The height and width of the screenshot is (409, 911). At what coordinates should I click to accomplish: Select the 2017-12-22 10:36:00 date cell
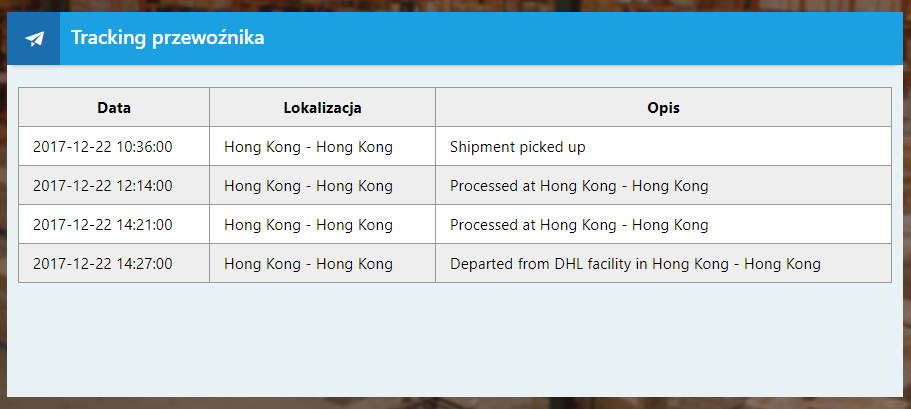click(x=103, y=147)
